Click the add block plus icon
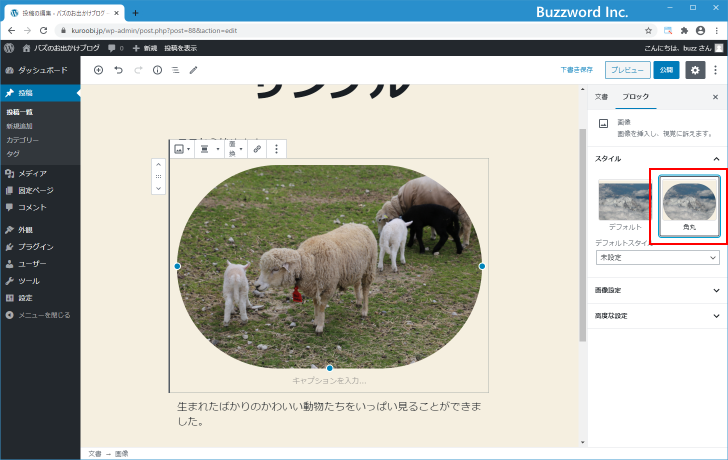The width and height of the screenshot is (728, 460). click(98, 70)
